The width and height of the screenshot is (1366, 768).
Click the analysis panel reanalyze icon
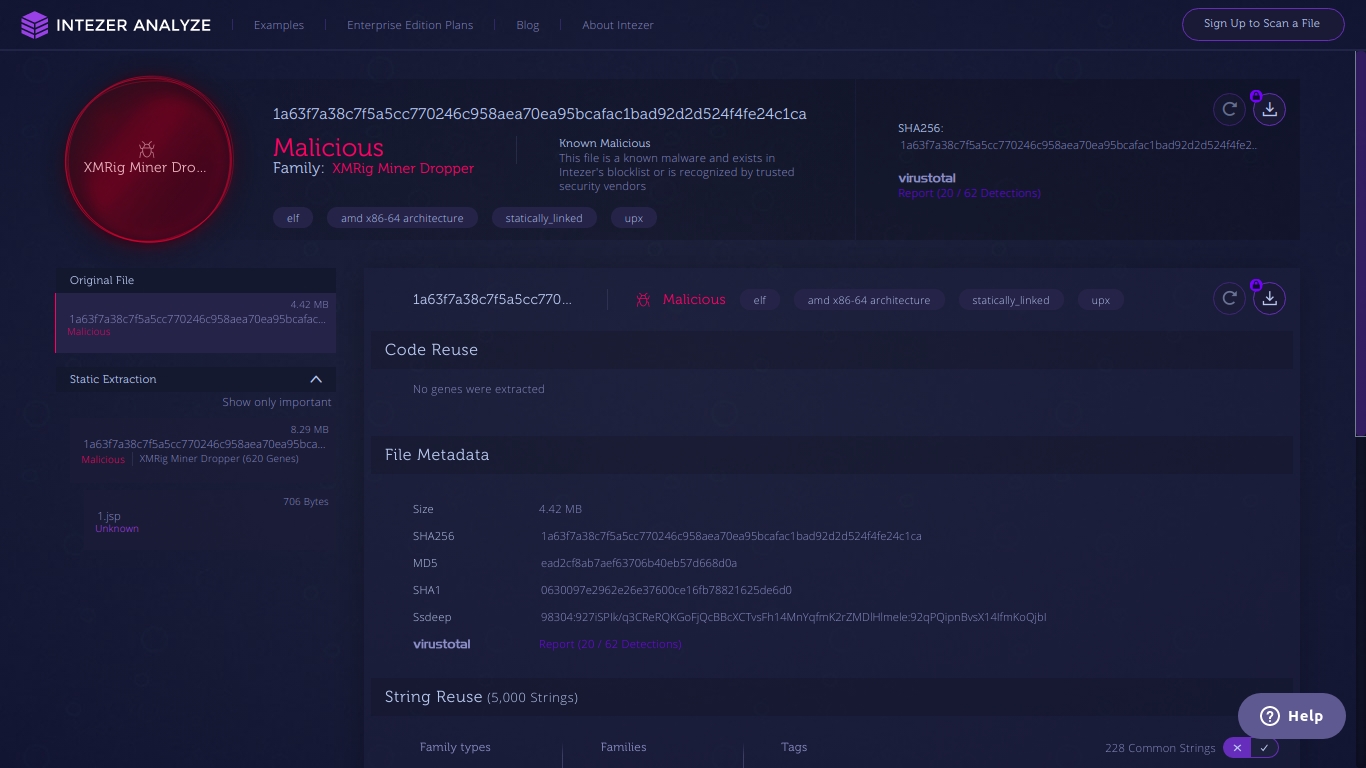click(1230, 298)
